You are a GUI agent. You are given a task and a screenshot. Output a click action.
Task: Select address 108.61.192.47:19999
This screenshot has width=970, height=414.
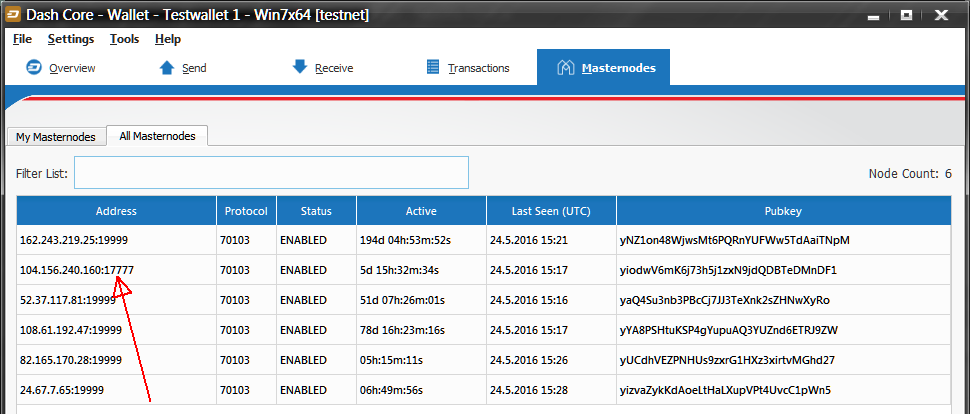point(71,330)
